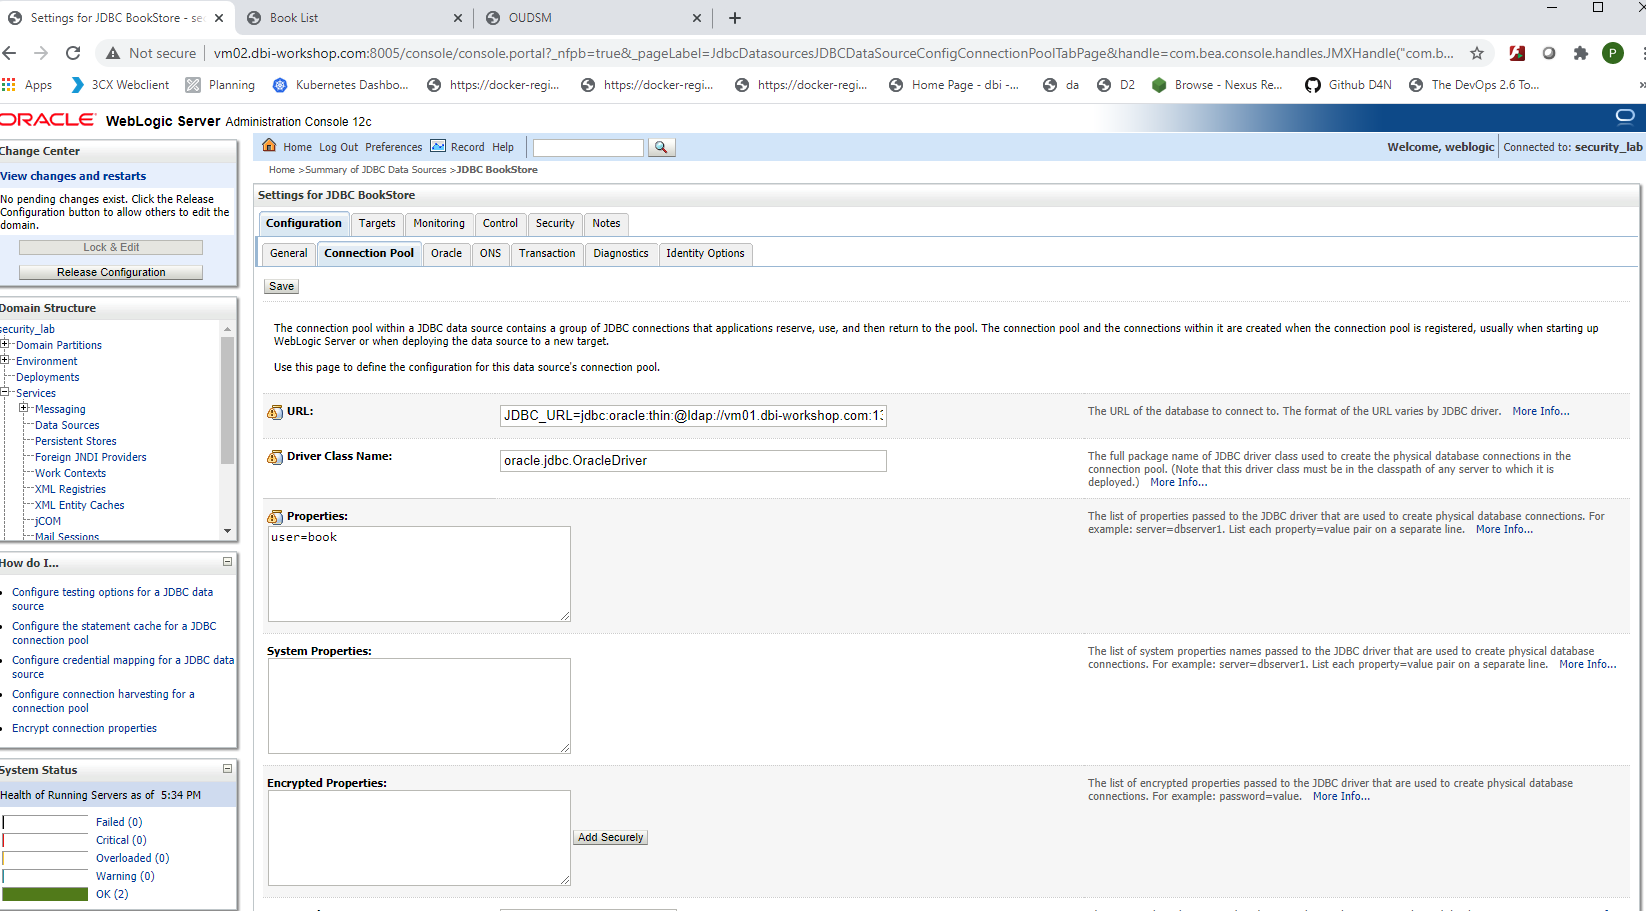Image resolution: width=1646 pixels, height=911 pixels.
Task: Click the restart icon beside Driver Class Name
Action: 275,457
